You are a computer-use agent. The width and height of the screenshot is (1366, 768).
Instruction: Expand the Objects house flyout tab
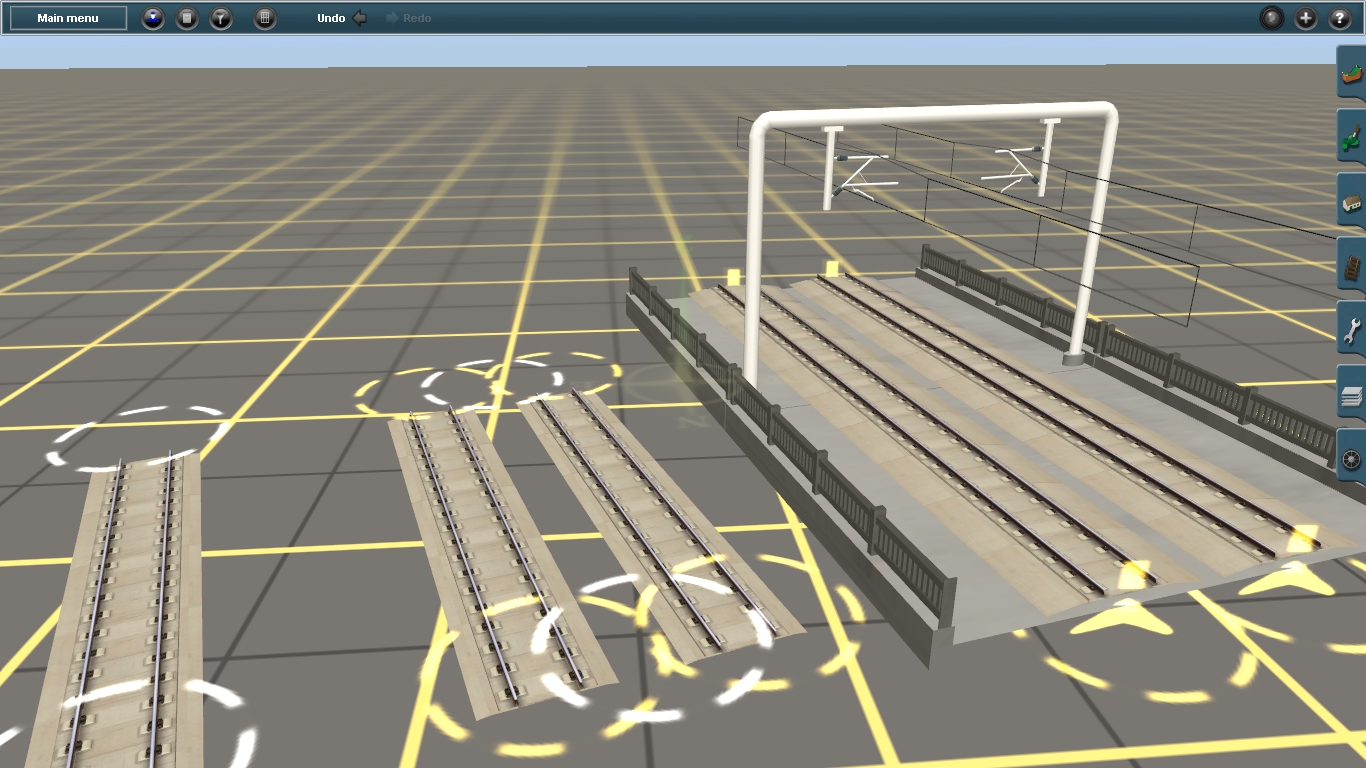pos(1351,202)
